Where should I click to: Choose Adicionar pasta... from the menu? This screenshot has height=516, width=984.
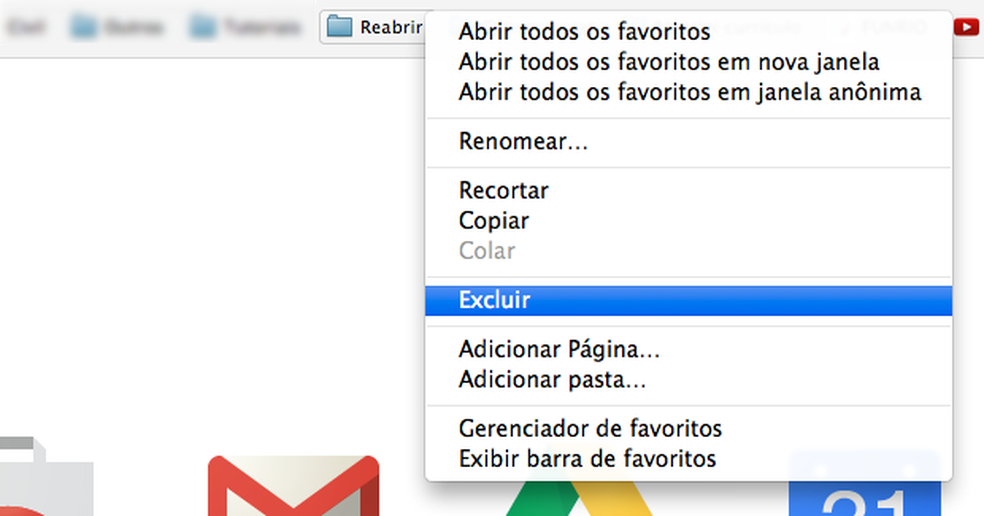(x=552, y=380)
